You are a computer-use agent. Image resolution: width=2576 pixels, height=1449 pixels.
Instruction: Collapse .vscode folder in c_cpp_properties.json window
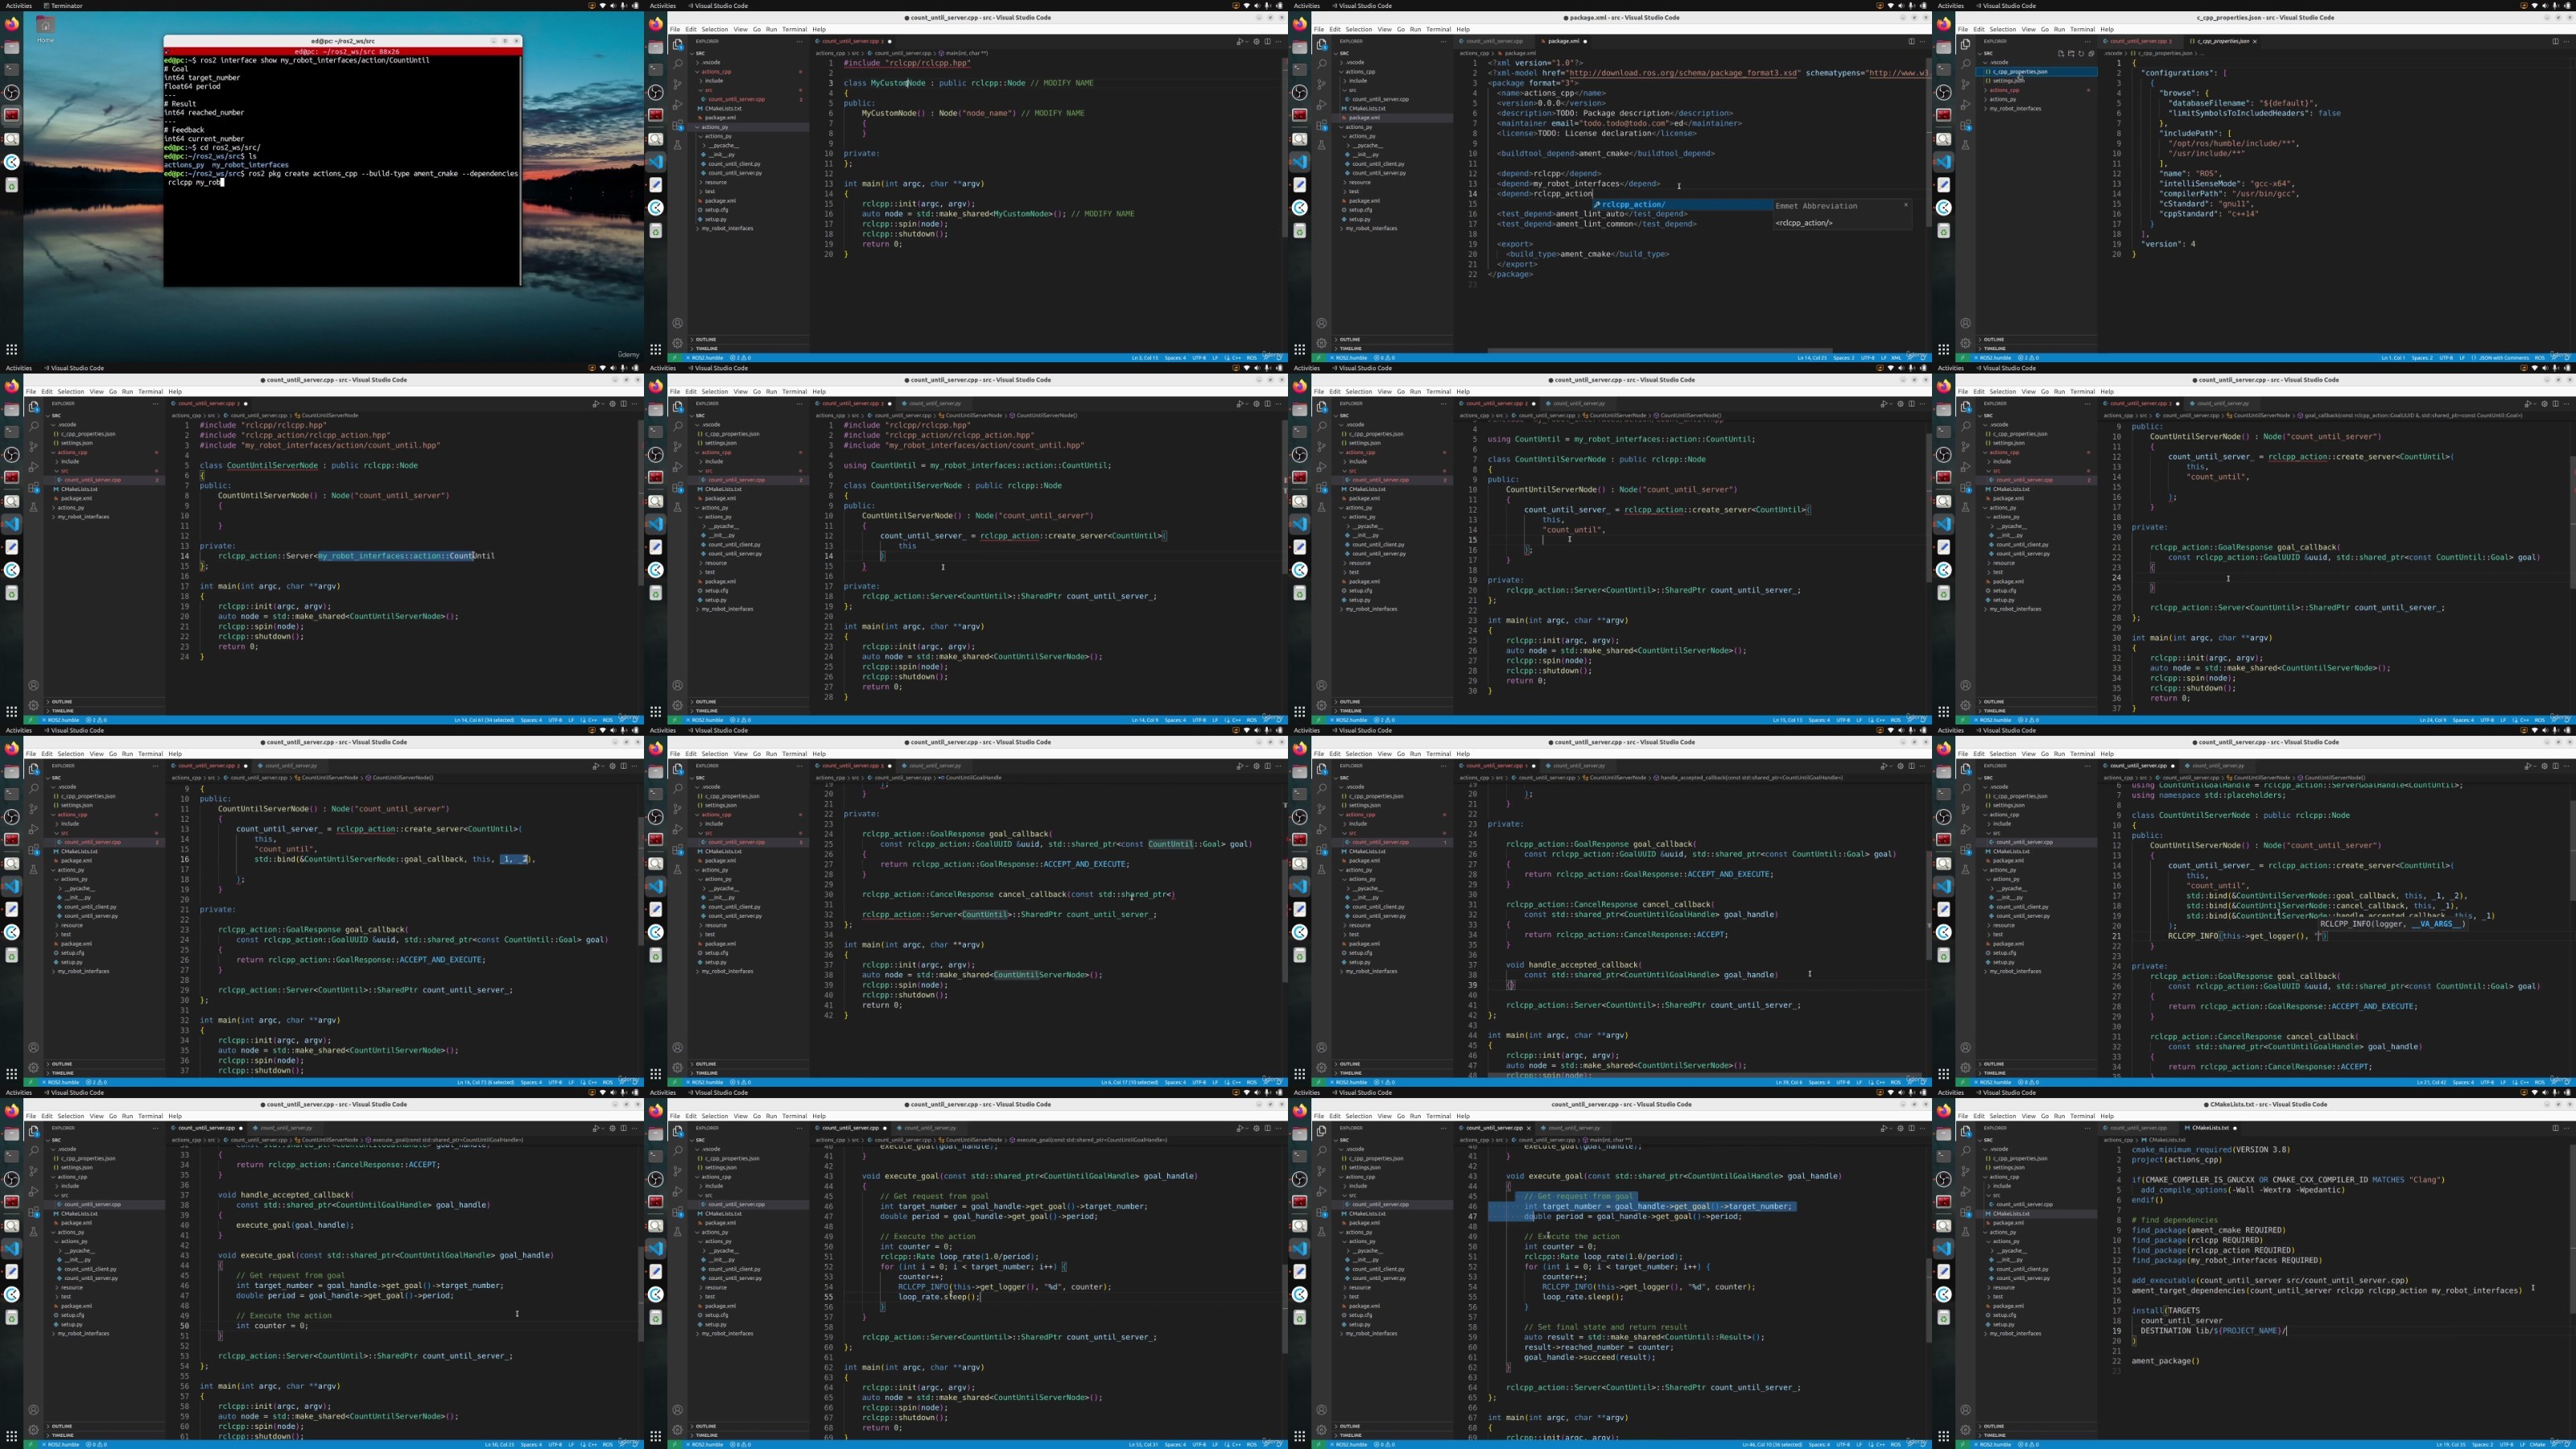2000,62
